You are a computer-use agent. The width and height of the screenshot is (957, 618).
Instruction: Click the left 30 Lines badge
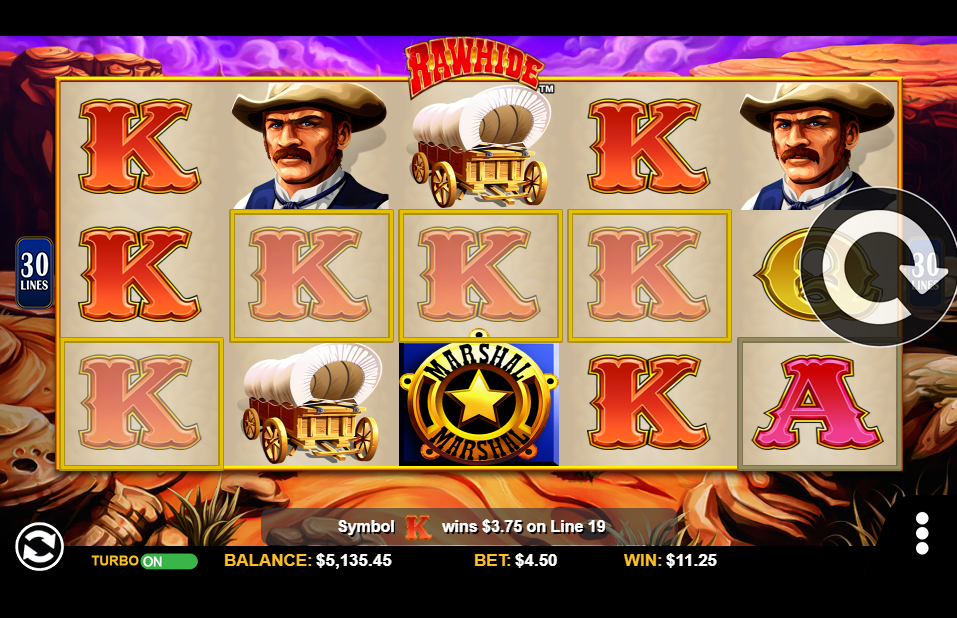(34, 272)
